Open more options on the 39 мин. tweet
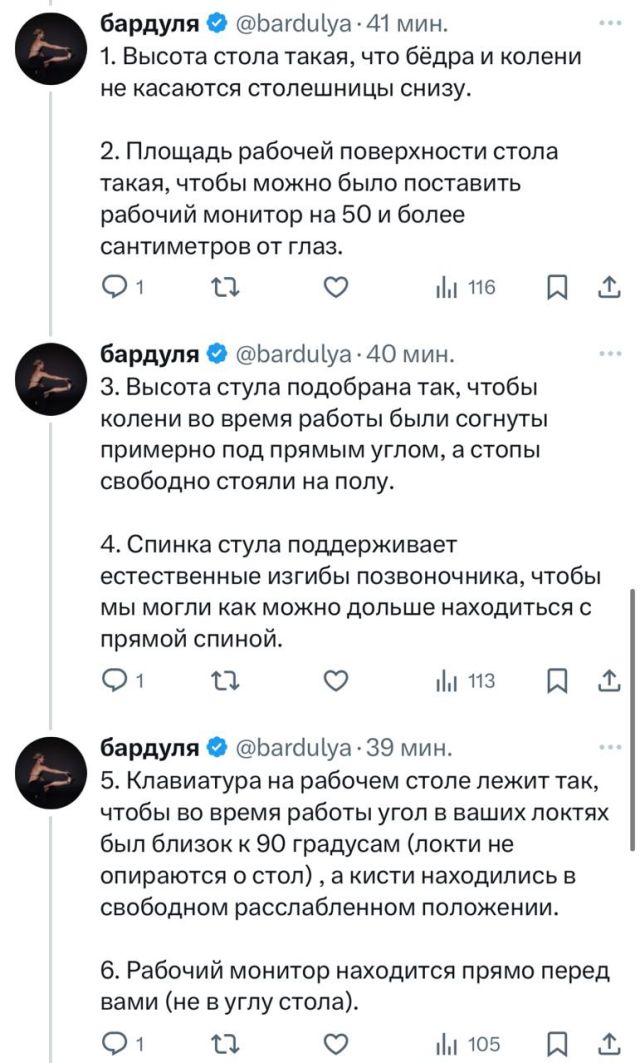Screen dimensions: 640x1063 pyautogui.click(x=608, y=746)
